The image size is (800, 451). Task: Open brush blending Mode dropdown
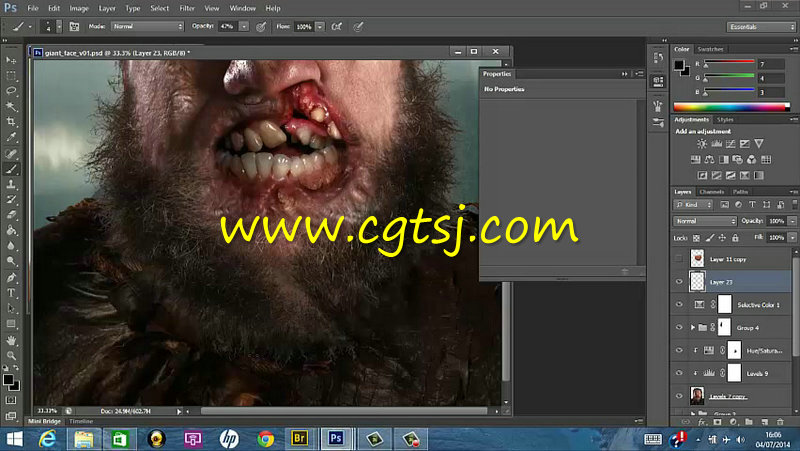[147, 26]
